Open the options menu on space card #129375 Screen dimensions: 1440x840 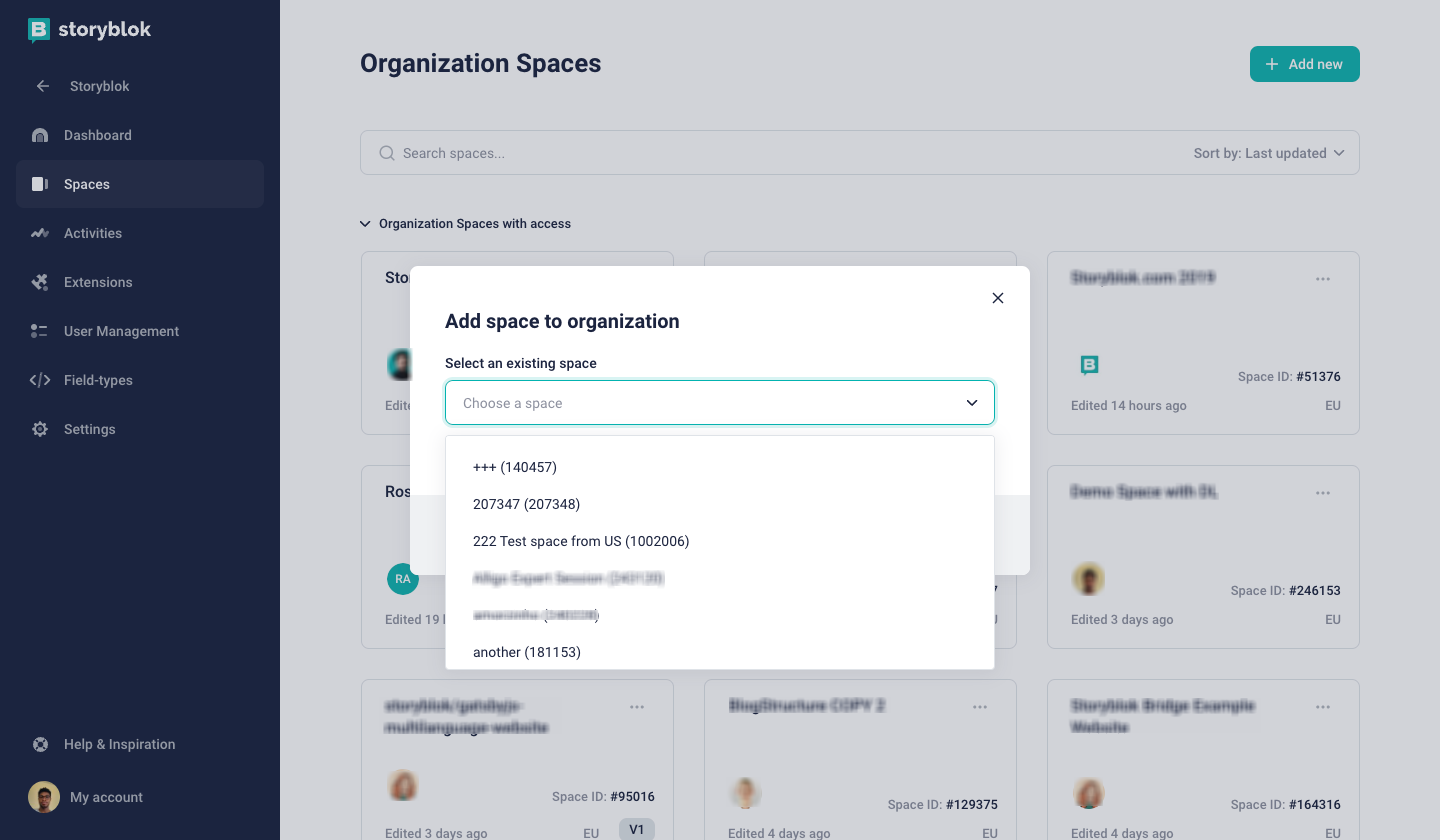coord(980,707)
